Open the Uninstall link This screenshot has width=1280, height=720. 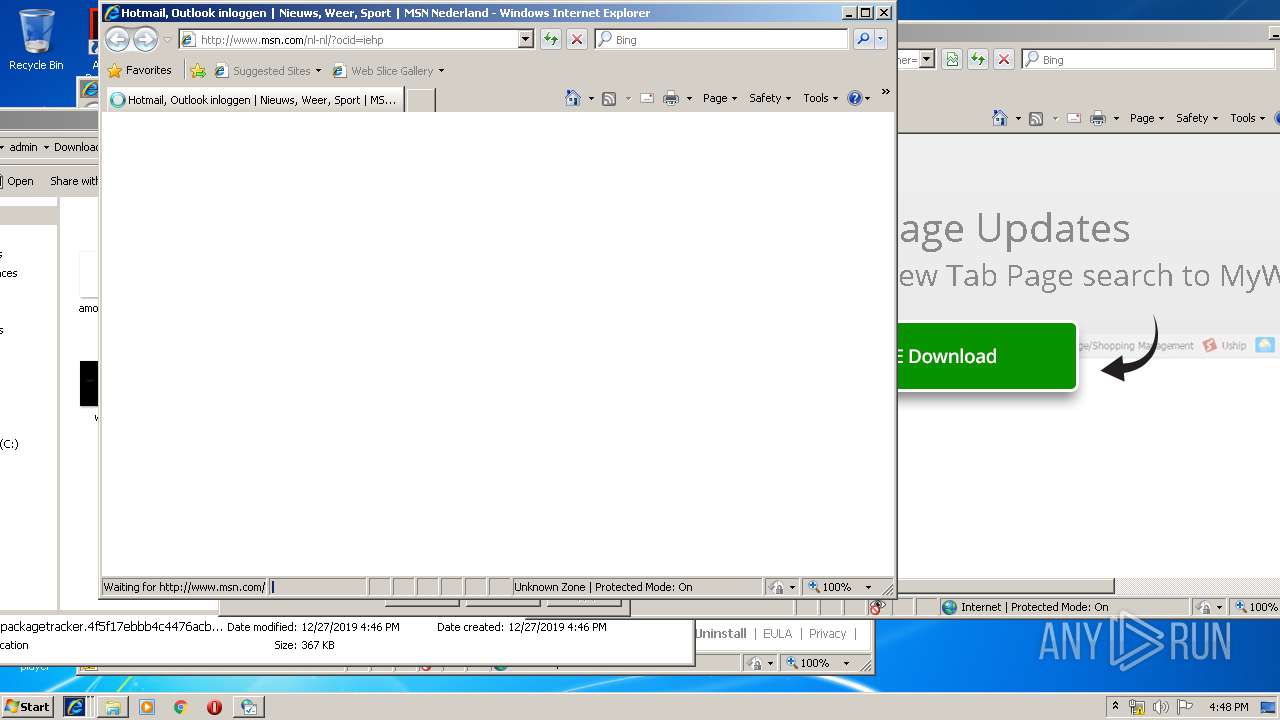coord(721,633)
